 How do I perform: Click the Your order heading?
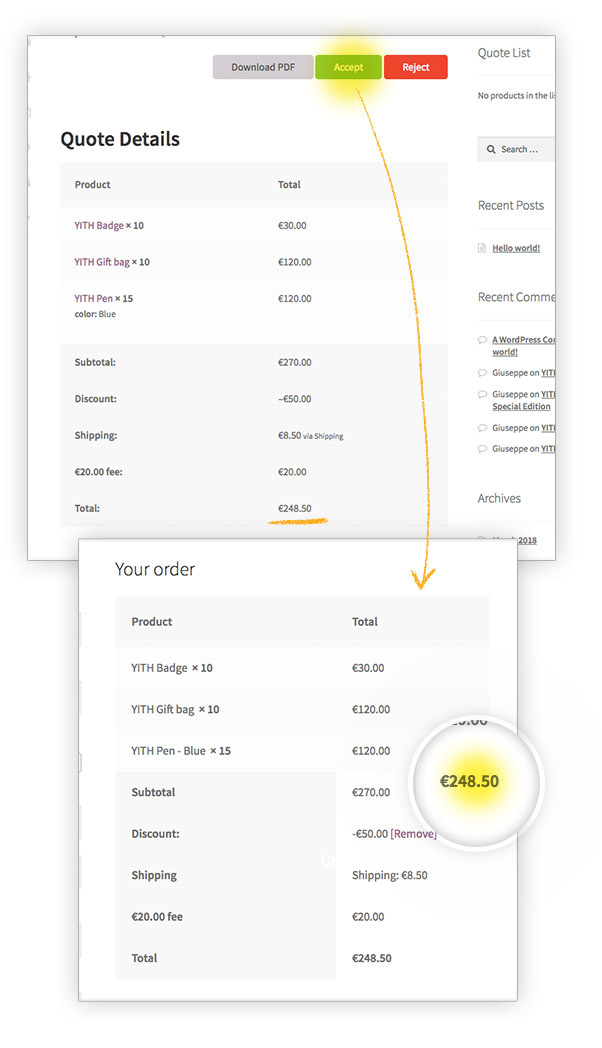(x=155, y=569)
